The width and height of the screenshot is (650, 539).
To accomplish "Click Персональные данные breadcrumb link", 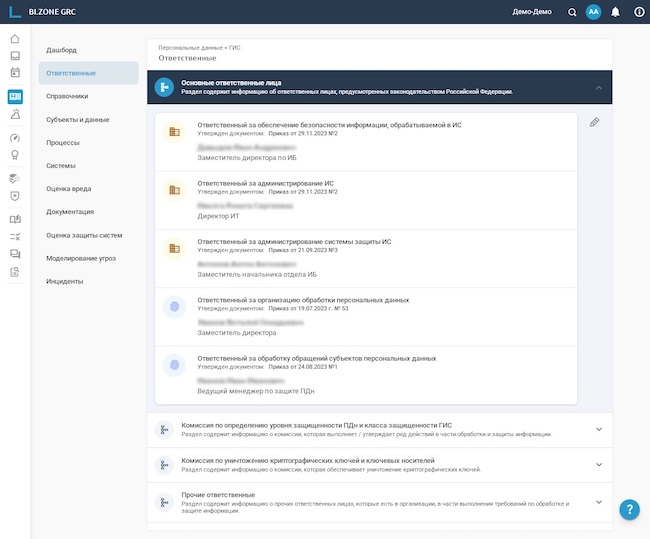I will [x=190, y=48].
